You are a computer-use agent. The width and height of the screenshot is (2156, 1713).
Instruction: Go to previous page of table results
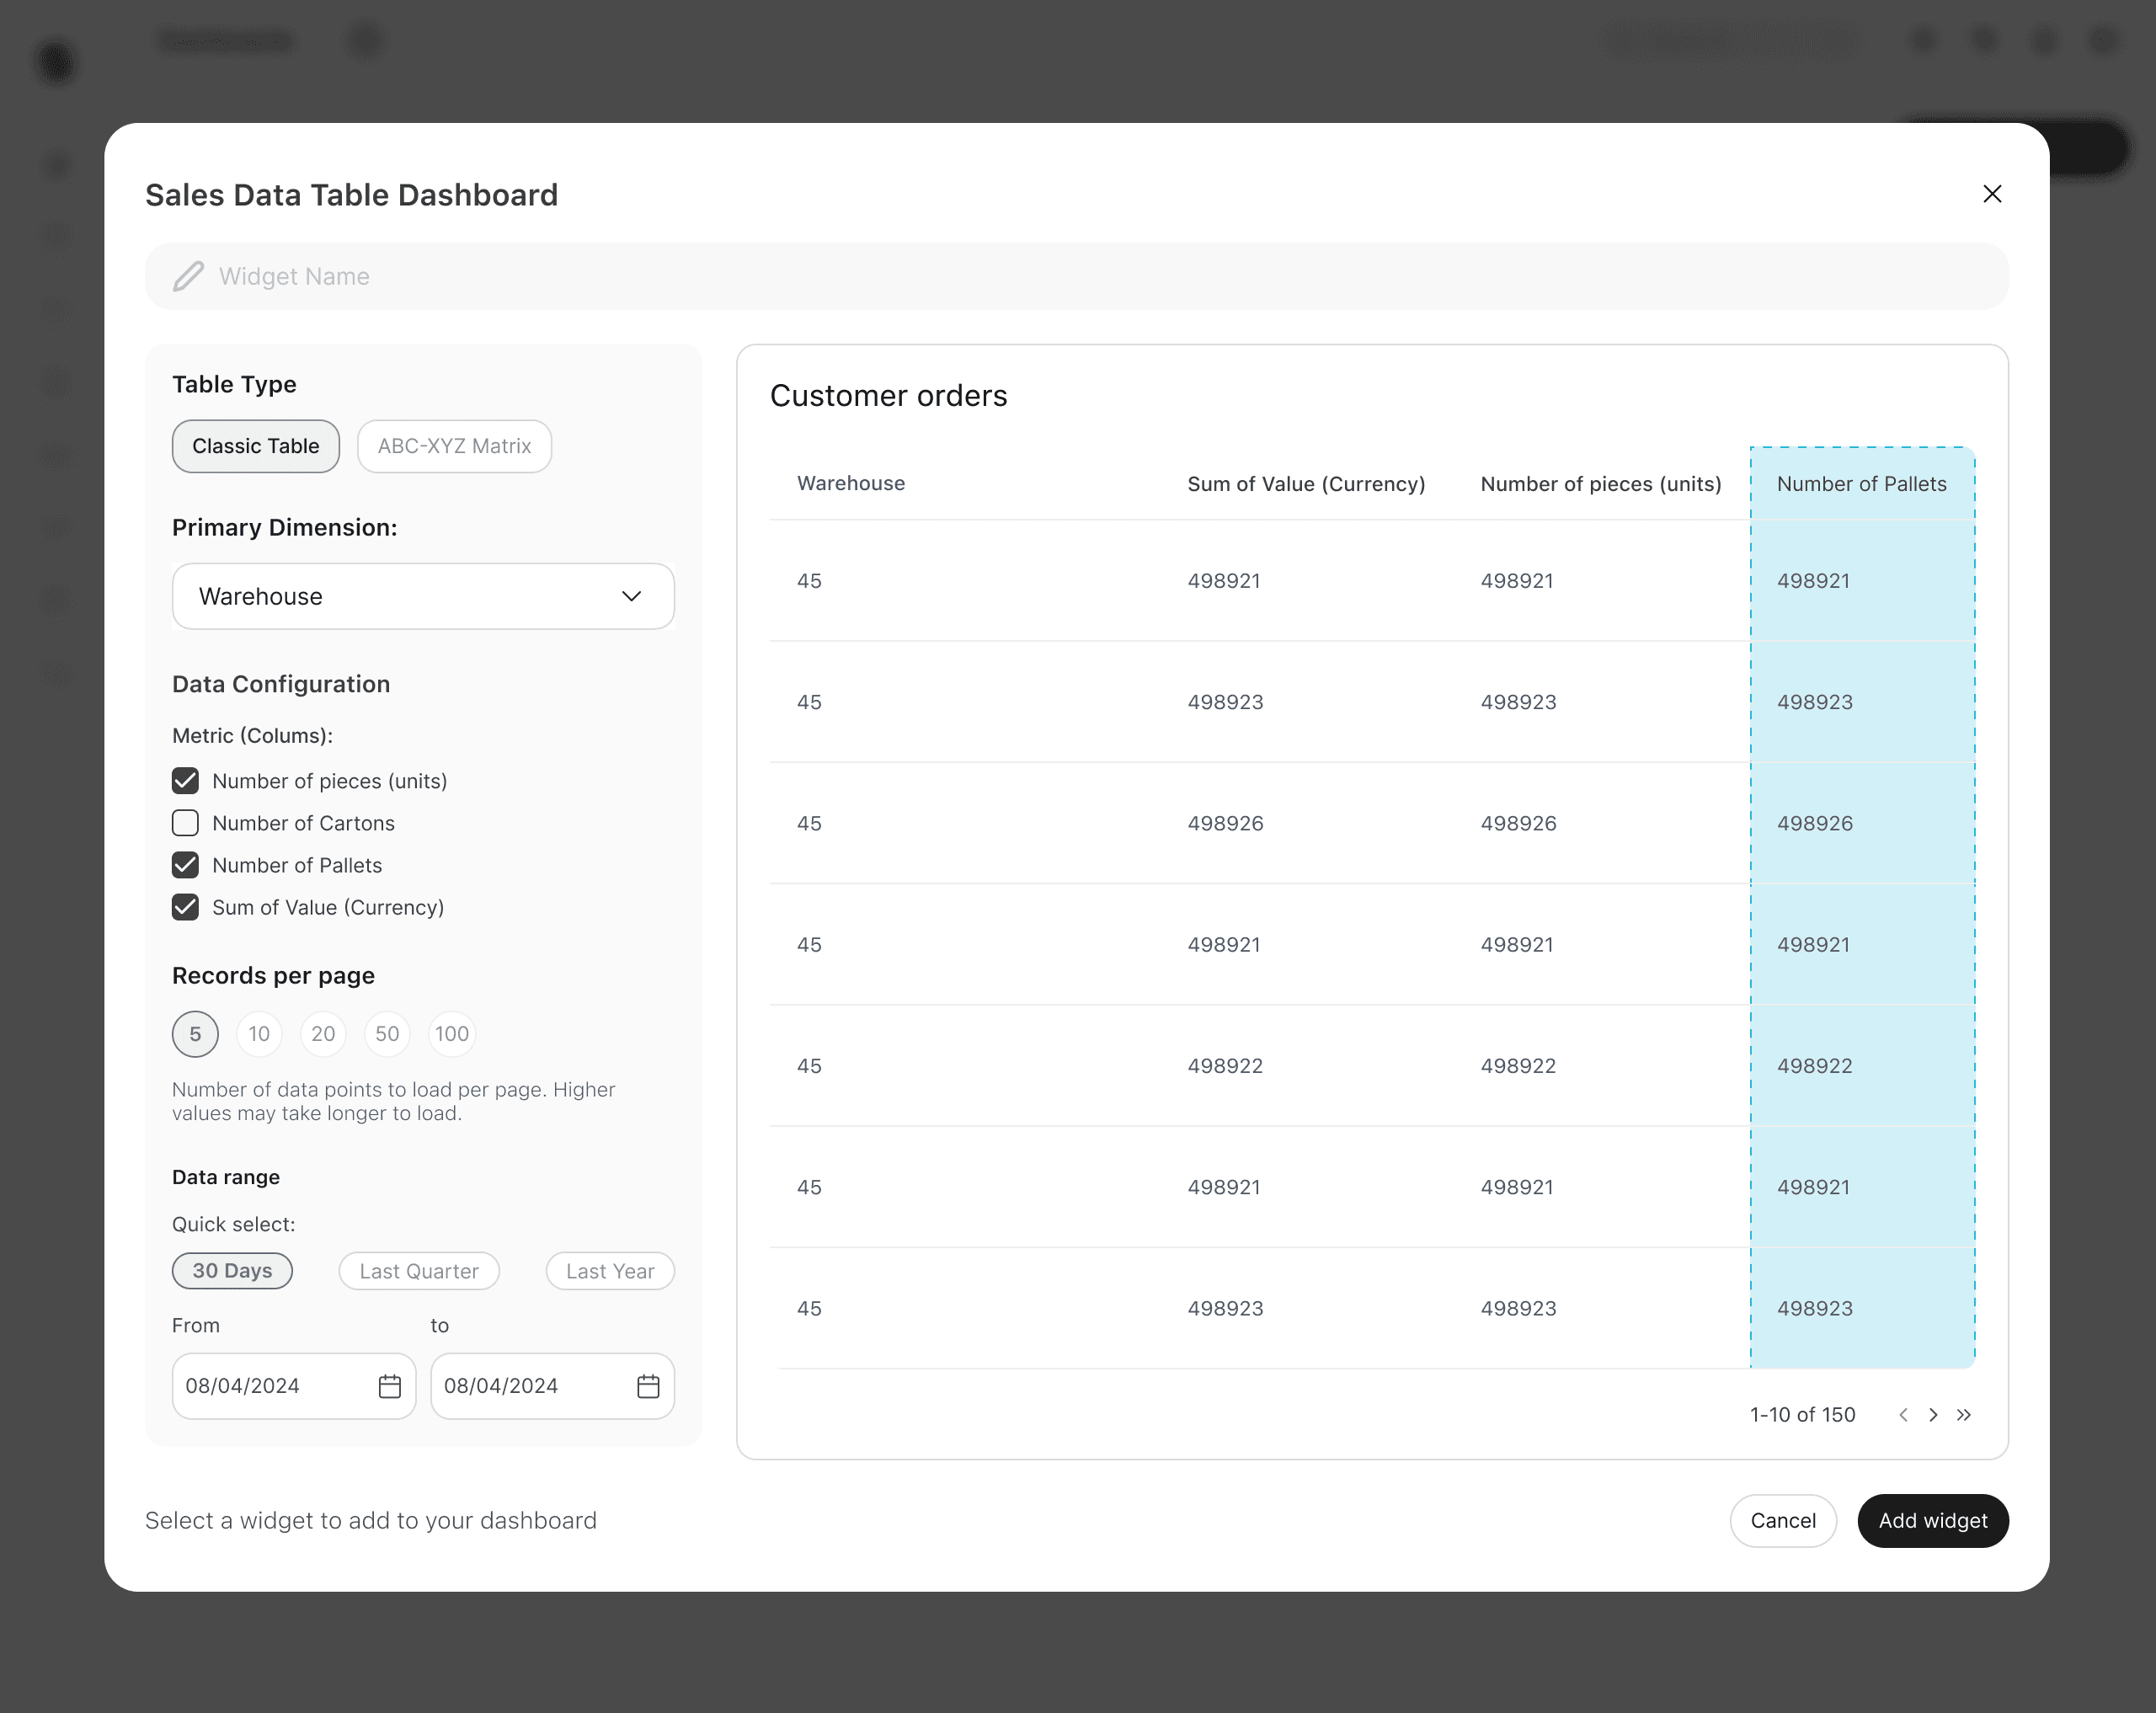point(1903,1415)
